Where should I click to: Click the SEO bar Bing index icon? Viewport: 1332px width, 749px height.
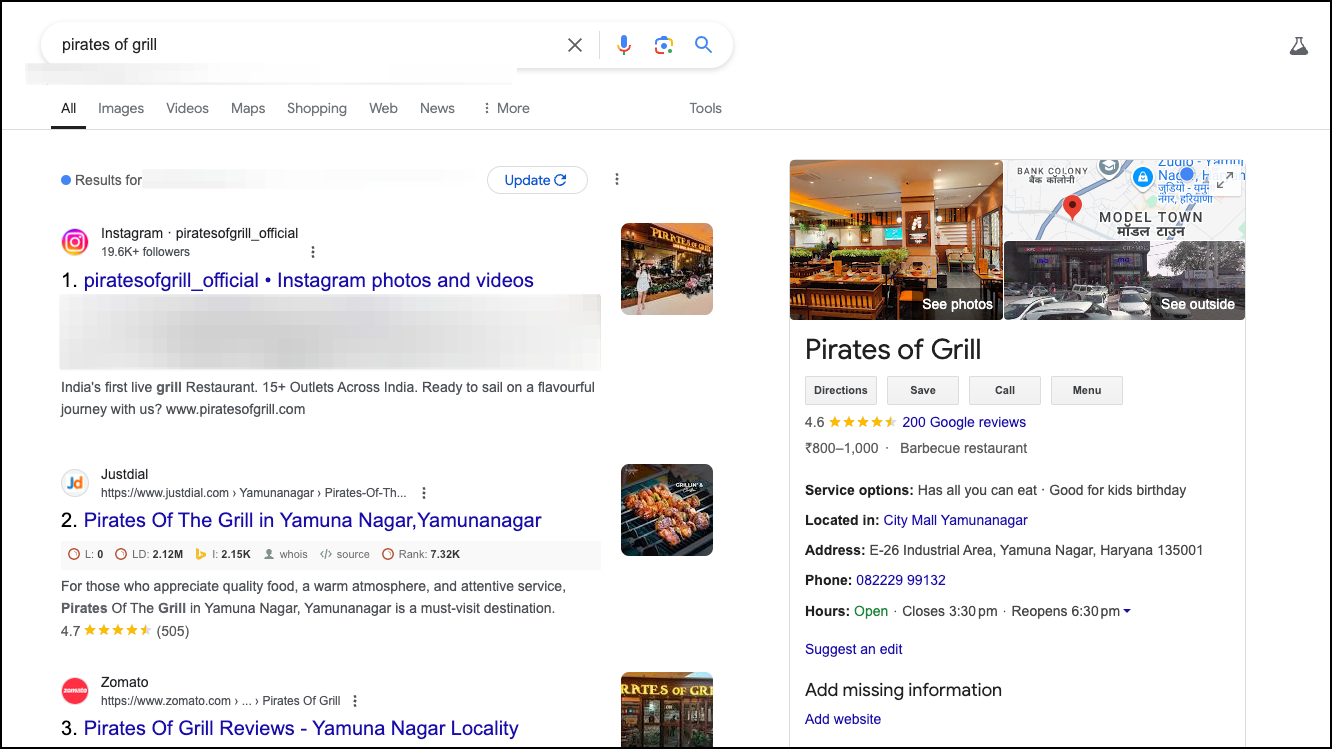(x=200, y=554)
